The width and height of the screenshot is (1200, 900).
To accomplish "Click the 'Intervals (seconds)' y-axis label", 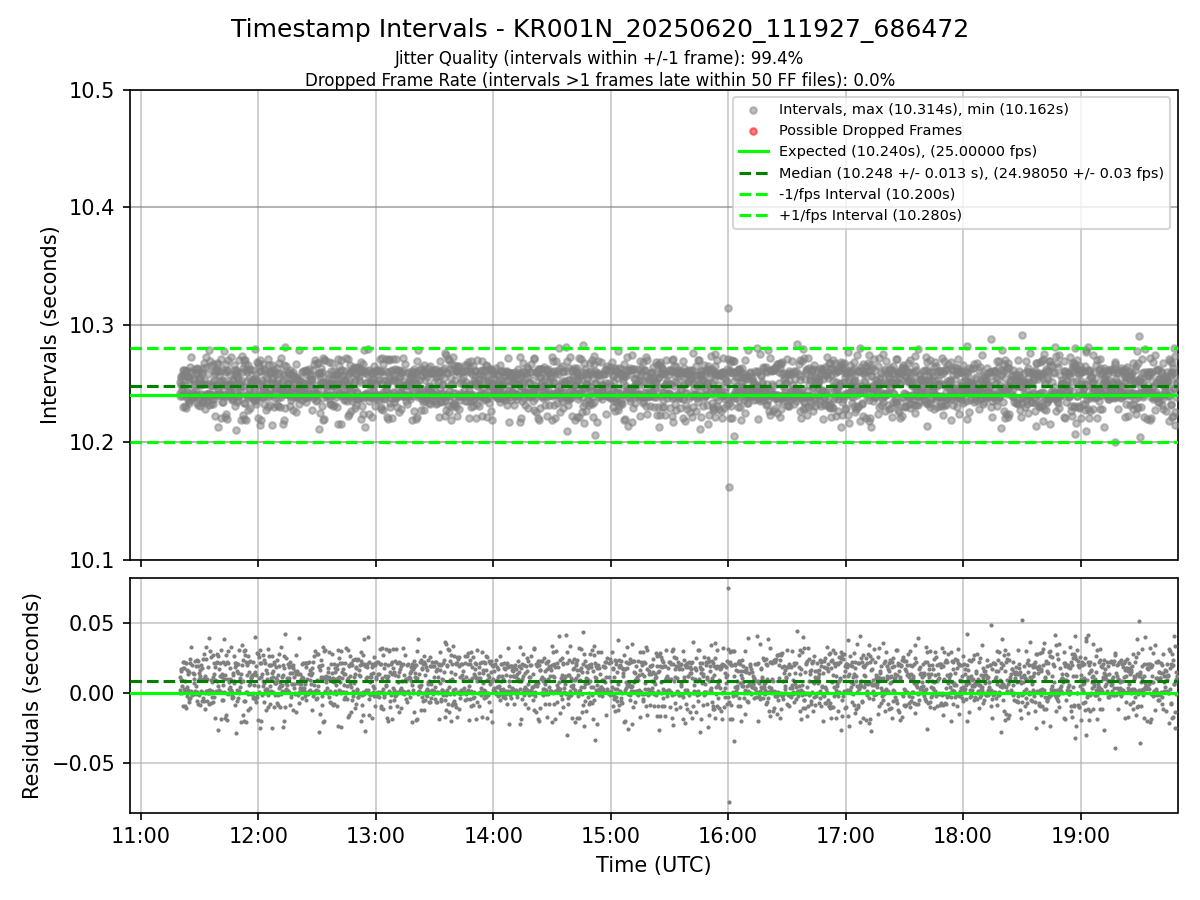I will (50, 325).
